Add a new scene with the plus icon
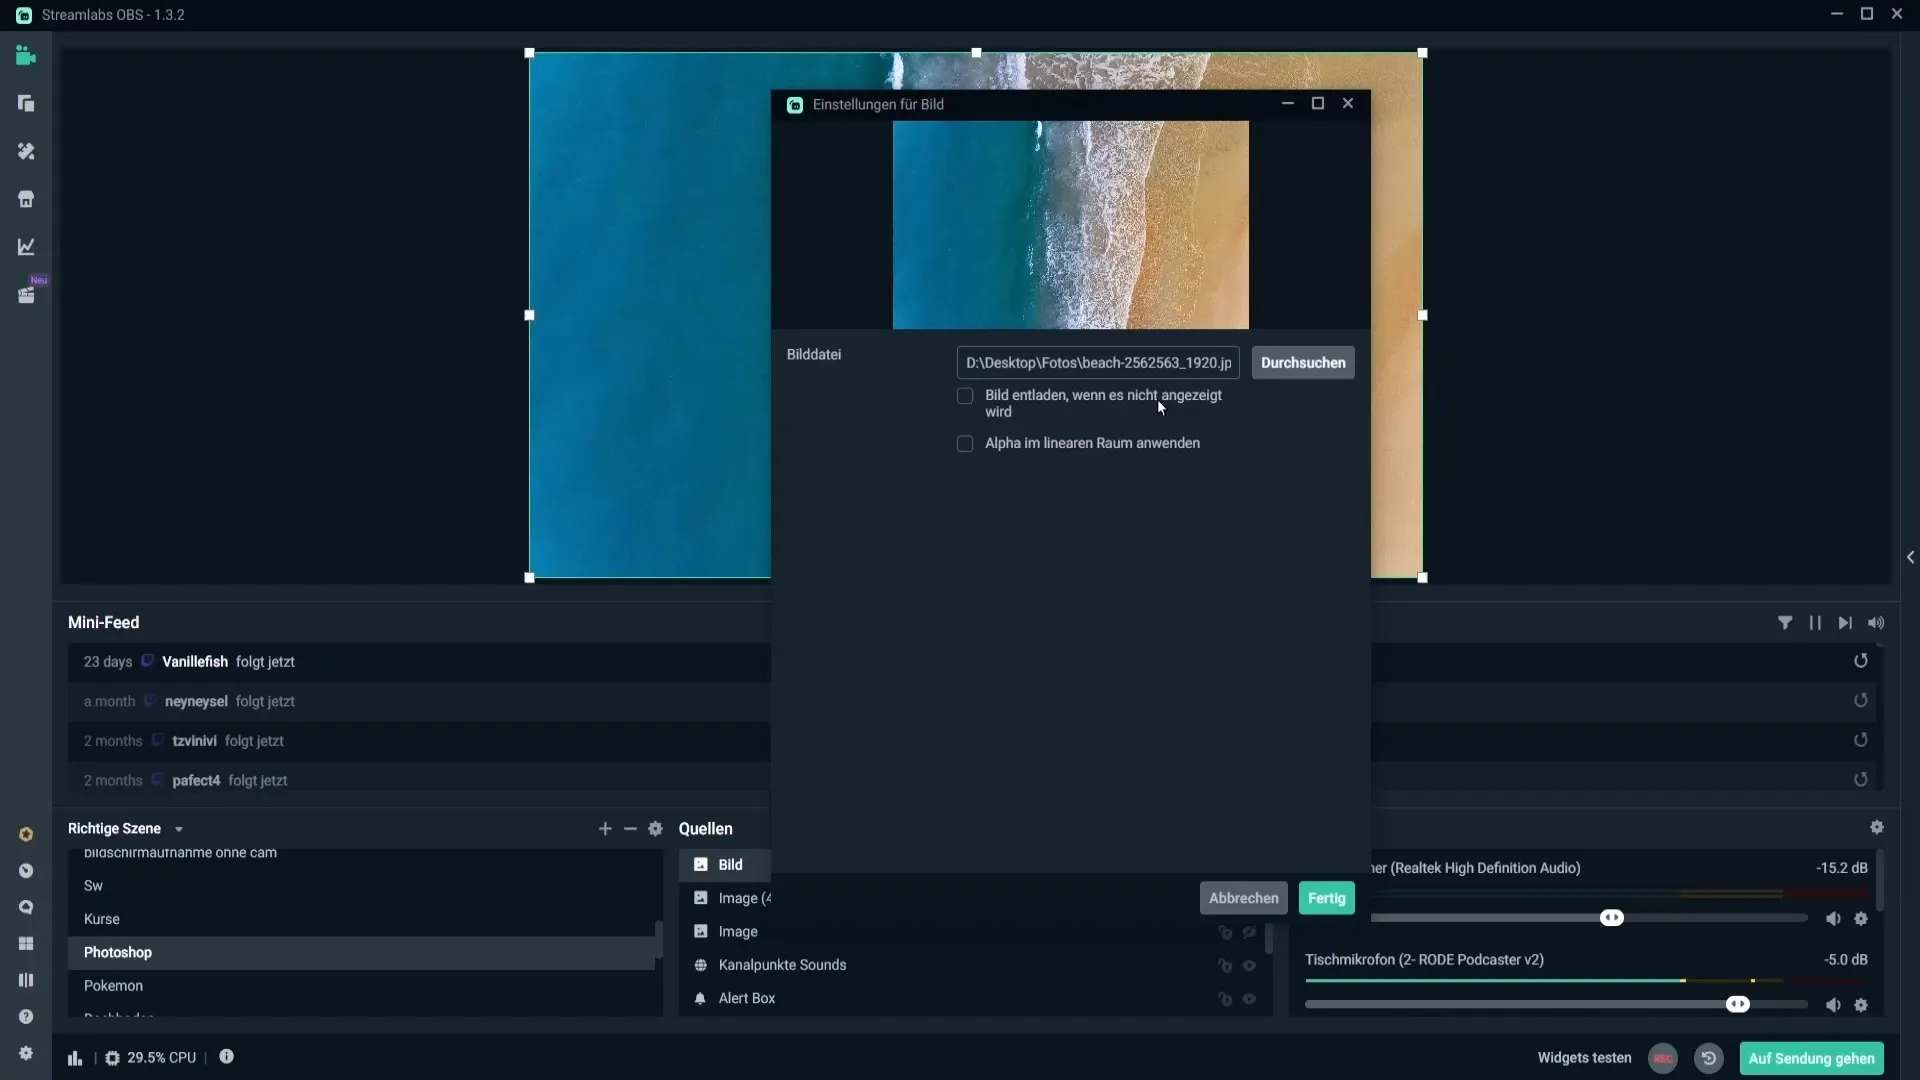The image size is (1920, 1080). pos(605,829)
